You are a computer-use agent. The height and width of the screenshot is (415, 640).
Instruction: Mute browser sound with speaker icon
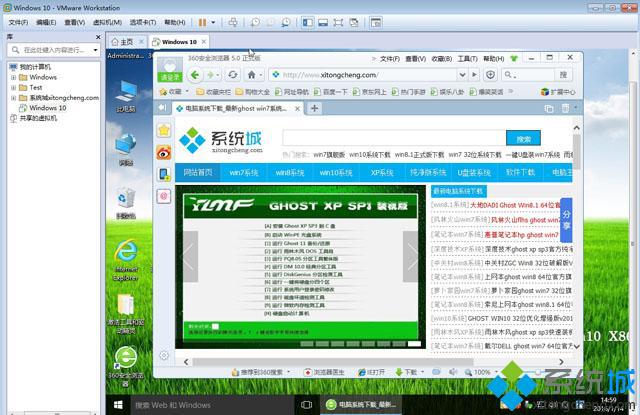pyautogui.click(x=453, y=372)
